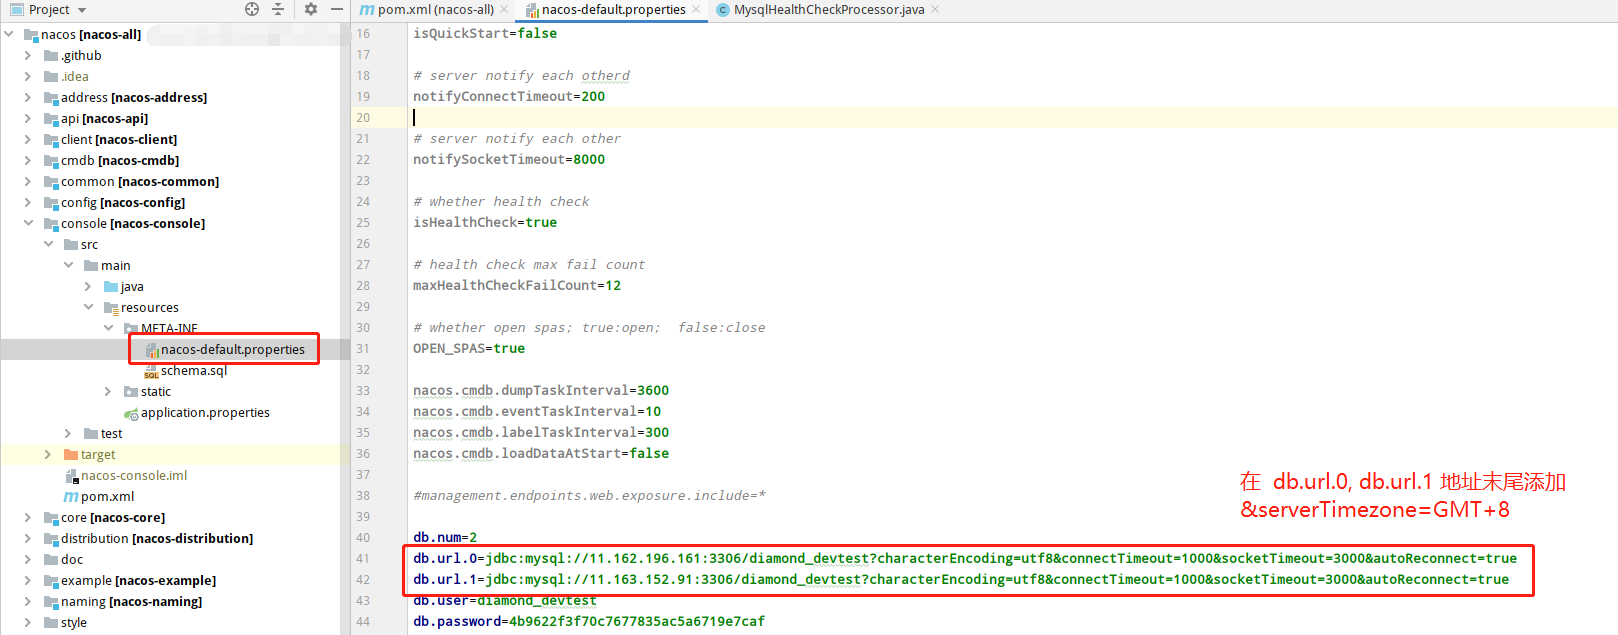The image size is (1618, 635).
Task: Click the notifyConnectTimeout=200 line
Action: point(509,96)
